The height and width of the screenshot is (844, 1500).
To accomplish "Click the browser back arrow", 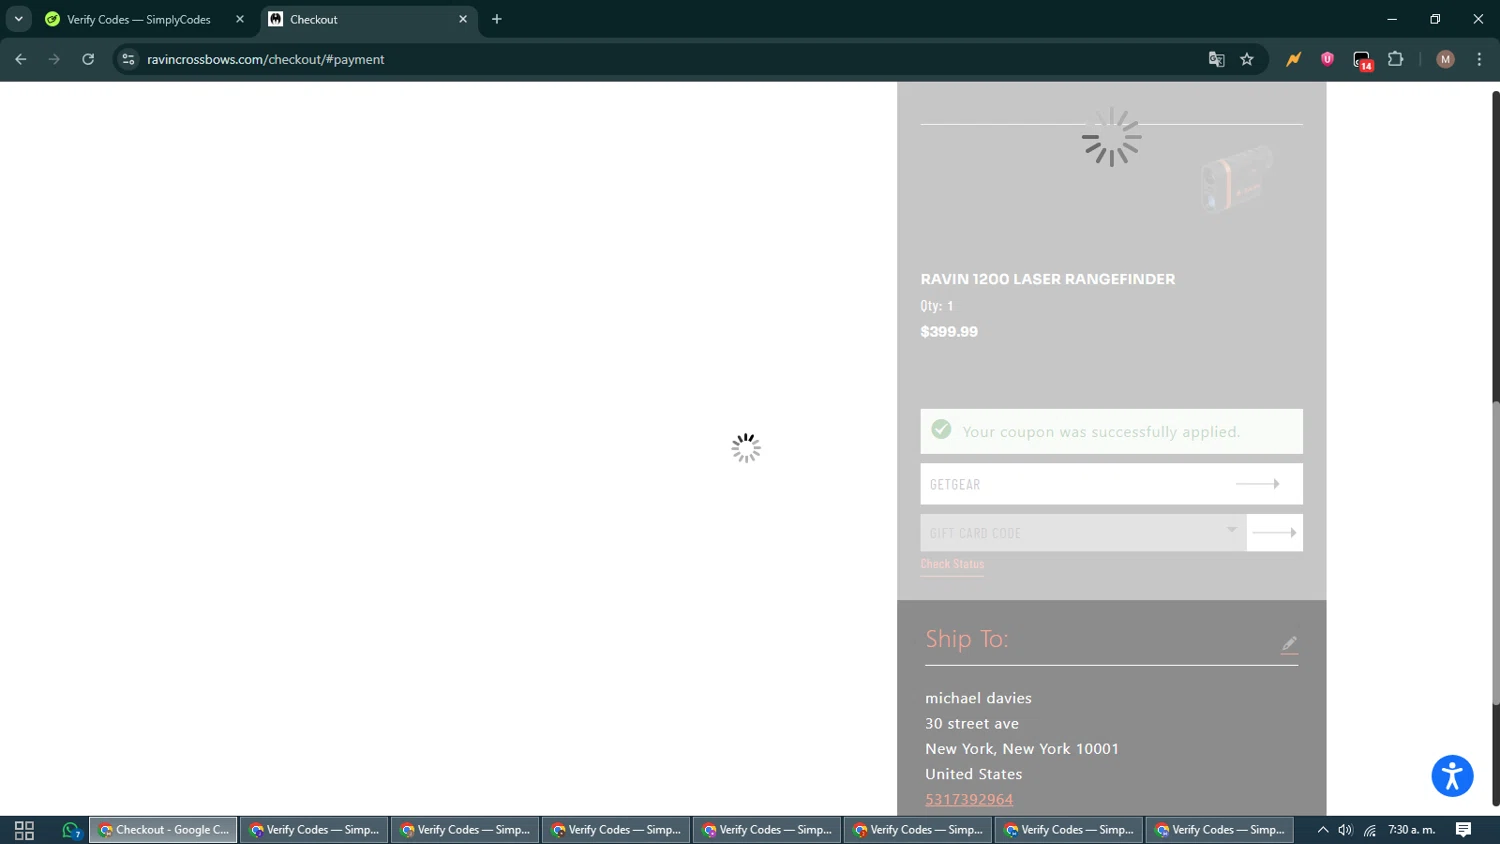I will 20,59.
